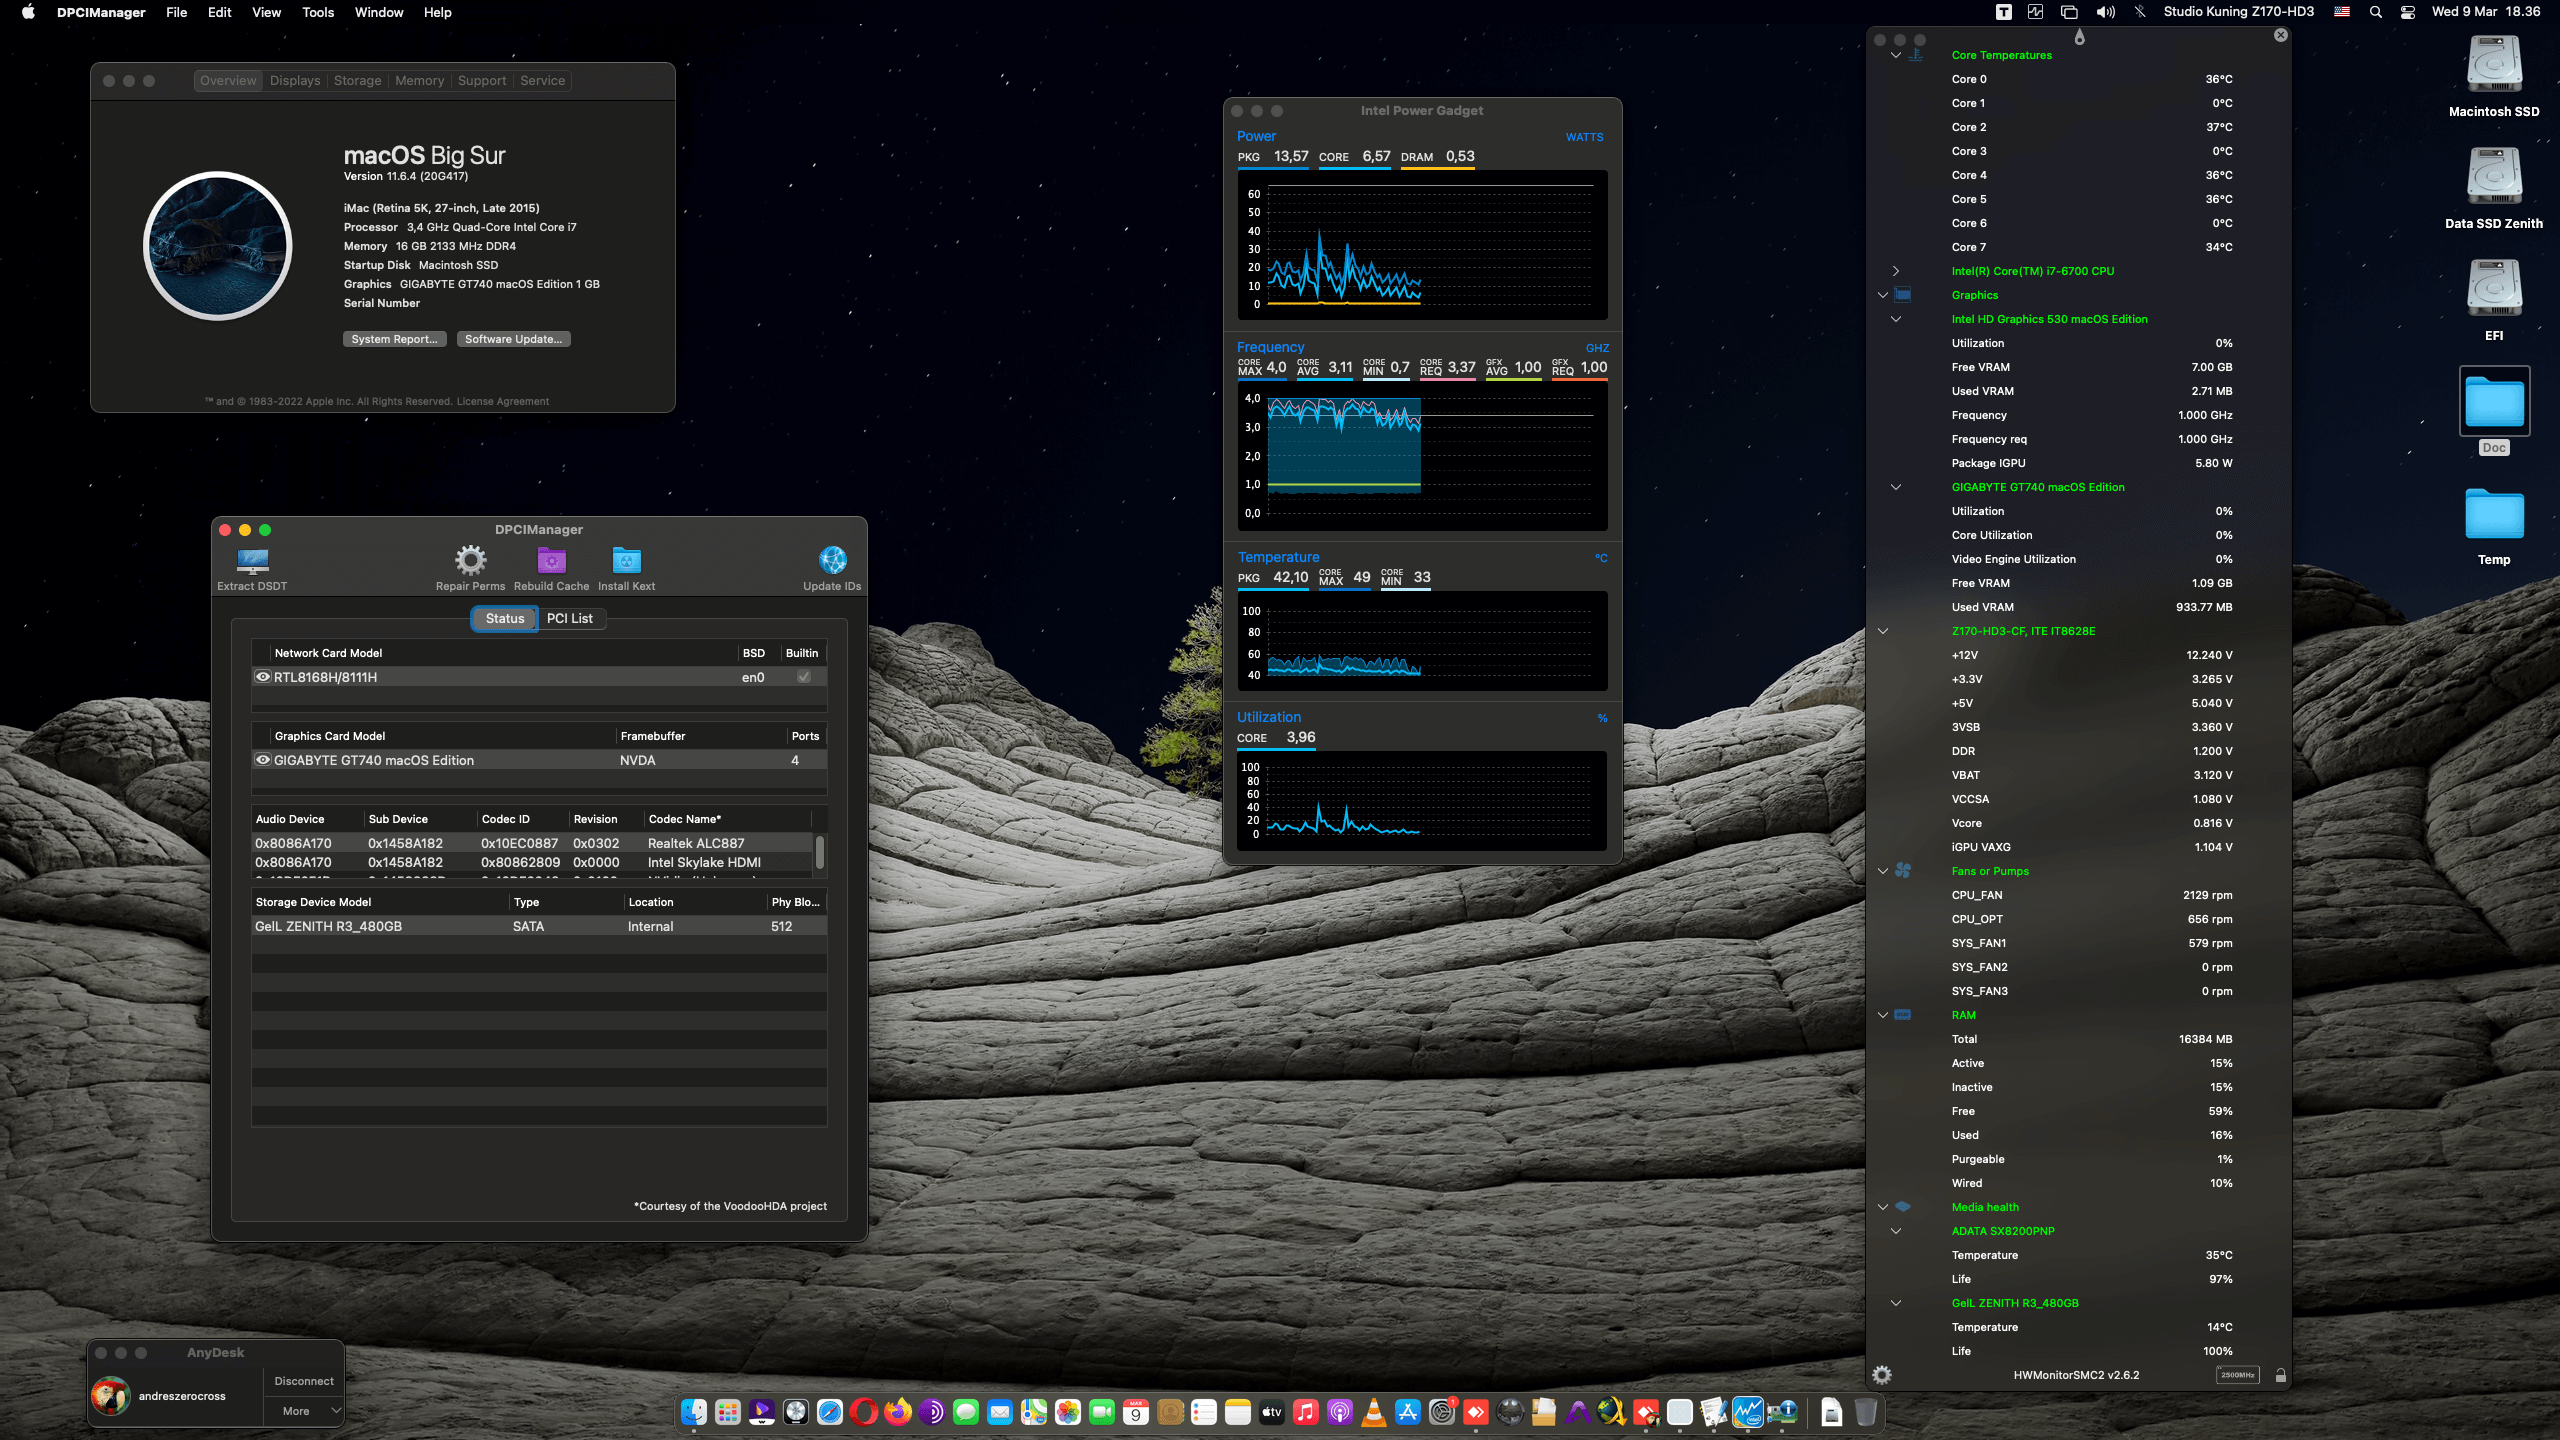
Task: Collapse the RAM section in HWMonitor
Action: coord(1883,1015)
